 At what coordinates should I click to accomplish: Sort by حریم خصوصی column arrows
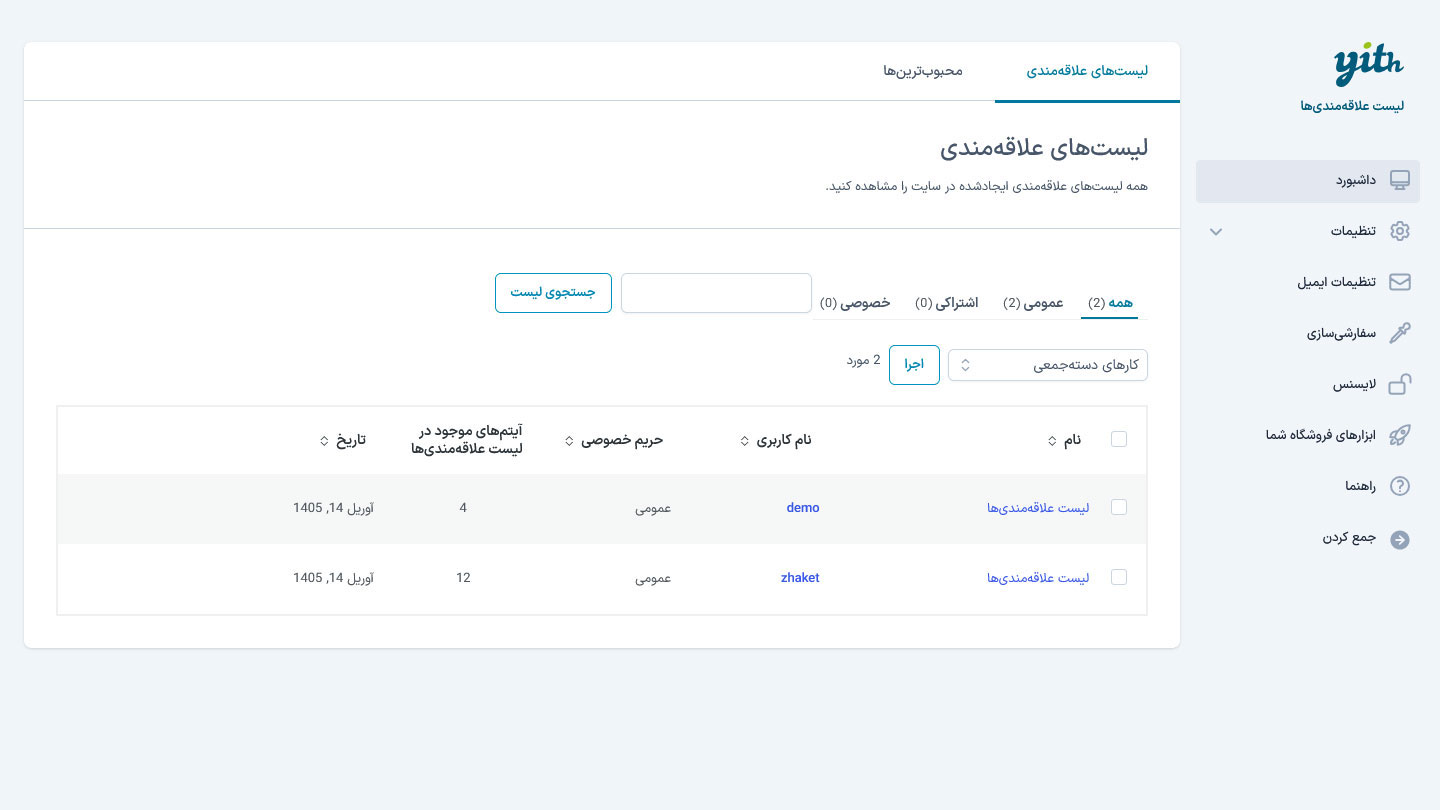pos(569,441)
